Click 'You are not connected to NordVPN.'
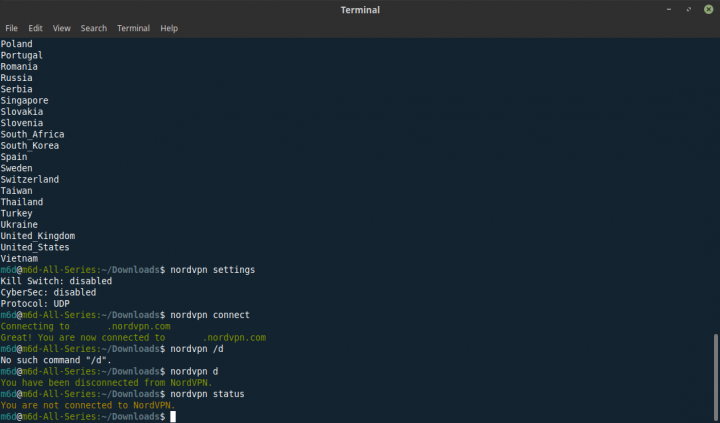This screenshot has height=423, width=720. 88,405
